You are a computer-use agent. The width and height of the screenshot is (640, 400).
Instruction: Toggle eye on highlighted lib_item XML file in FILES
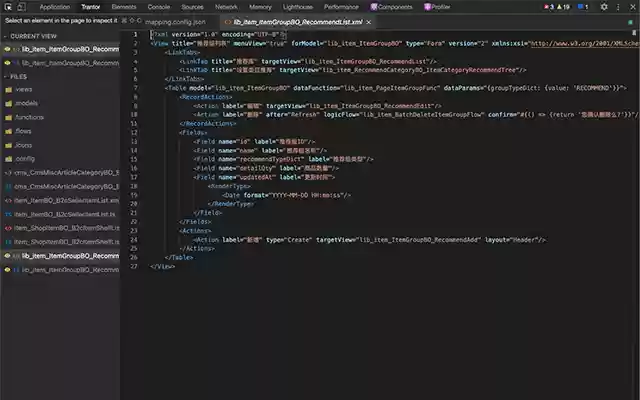[x=7, y=256]
